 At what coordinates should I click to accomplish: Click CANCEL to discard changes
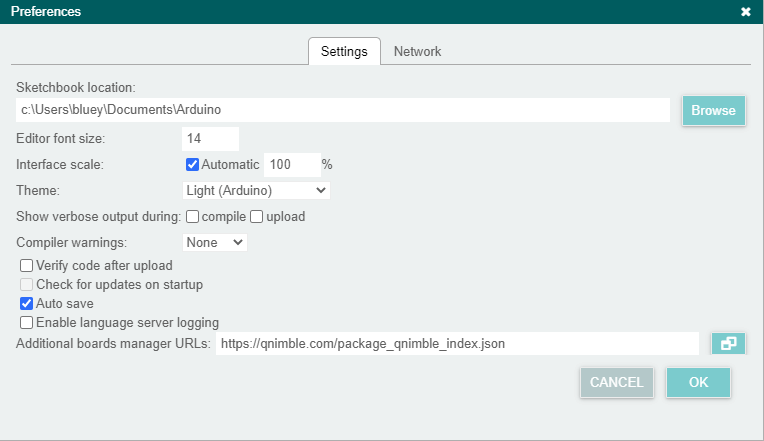tap(616, 382)
